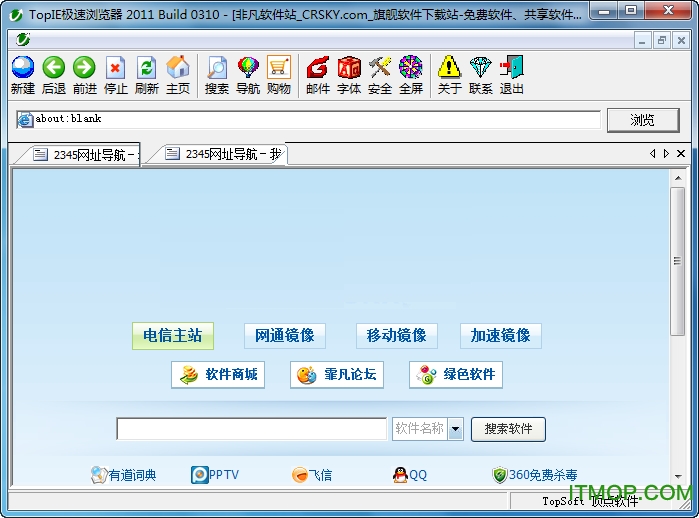
Task: Stop loading with the 停止 icon
Action: tap(115, 74)
